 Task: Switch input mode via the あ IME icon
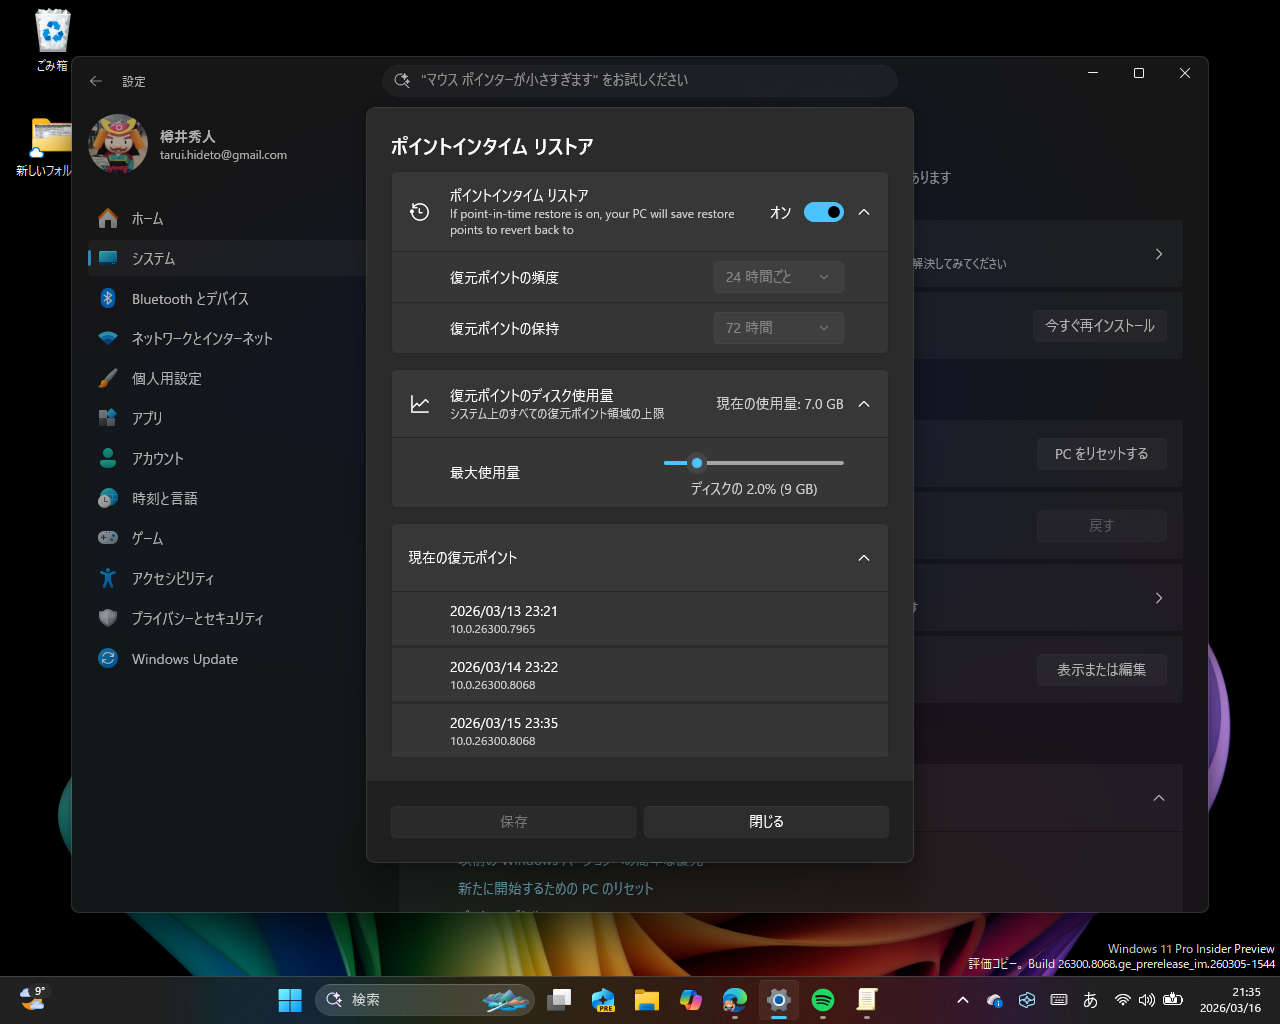click(1091, 1000)
